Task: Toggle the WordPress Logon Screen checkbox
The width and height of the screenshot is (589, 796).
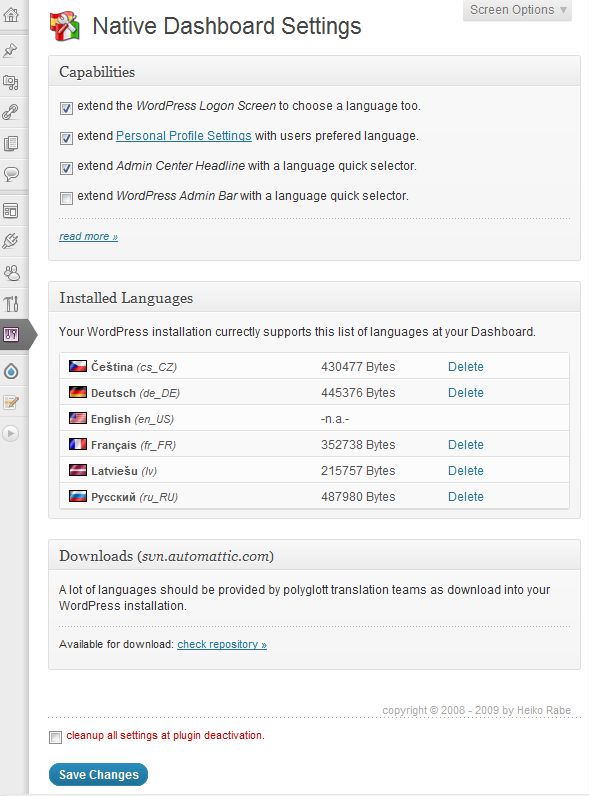Action: (x=66, y=108)
